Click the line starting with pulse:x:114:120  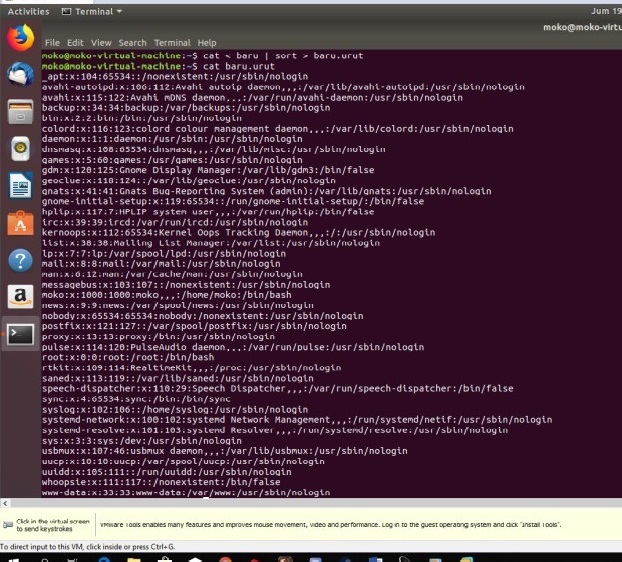tap(233, 347)
